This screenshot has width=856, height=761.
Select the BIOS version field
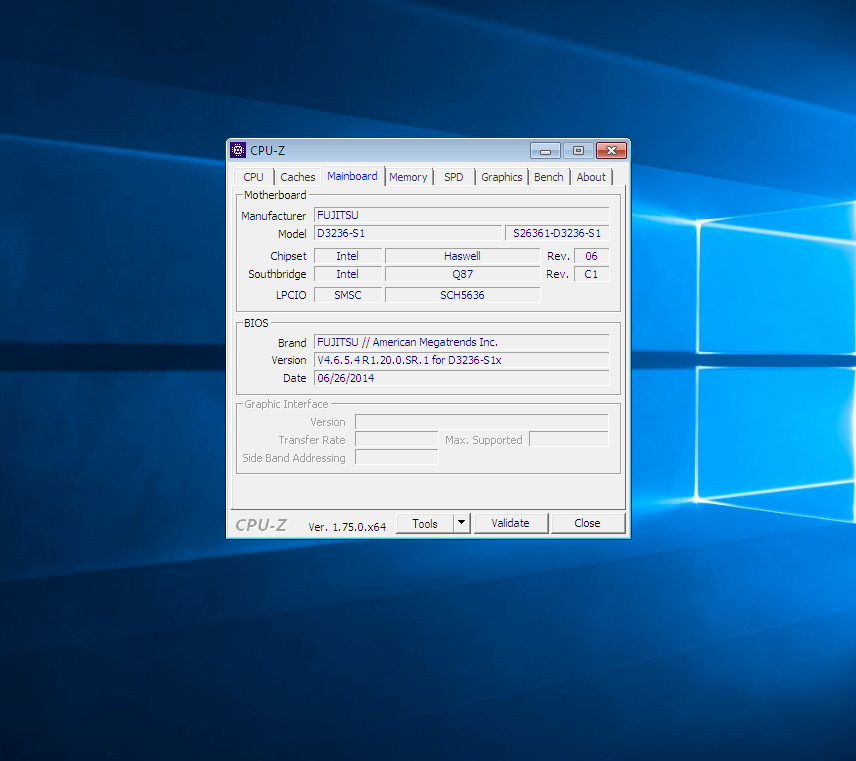461,360
